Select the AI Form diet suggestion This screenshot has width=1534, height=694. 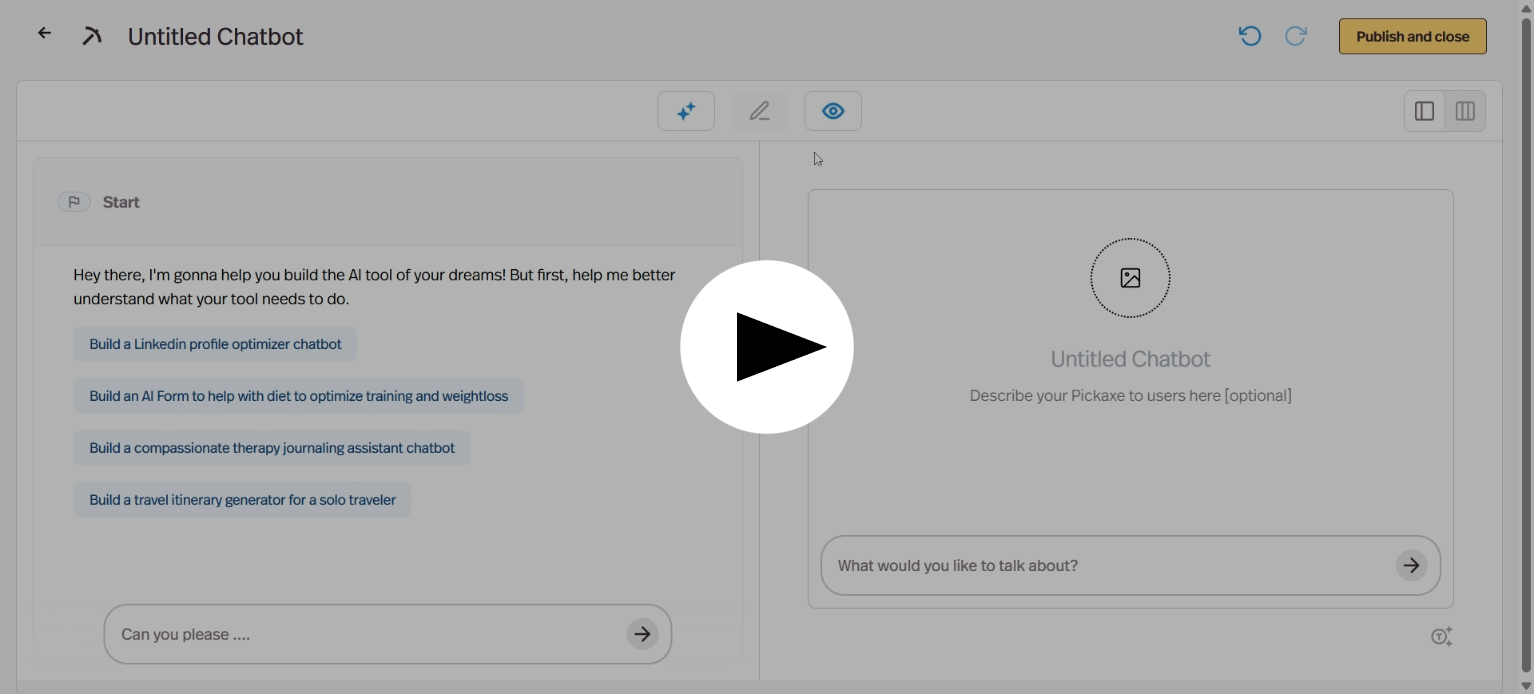(298, 396)
